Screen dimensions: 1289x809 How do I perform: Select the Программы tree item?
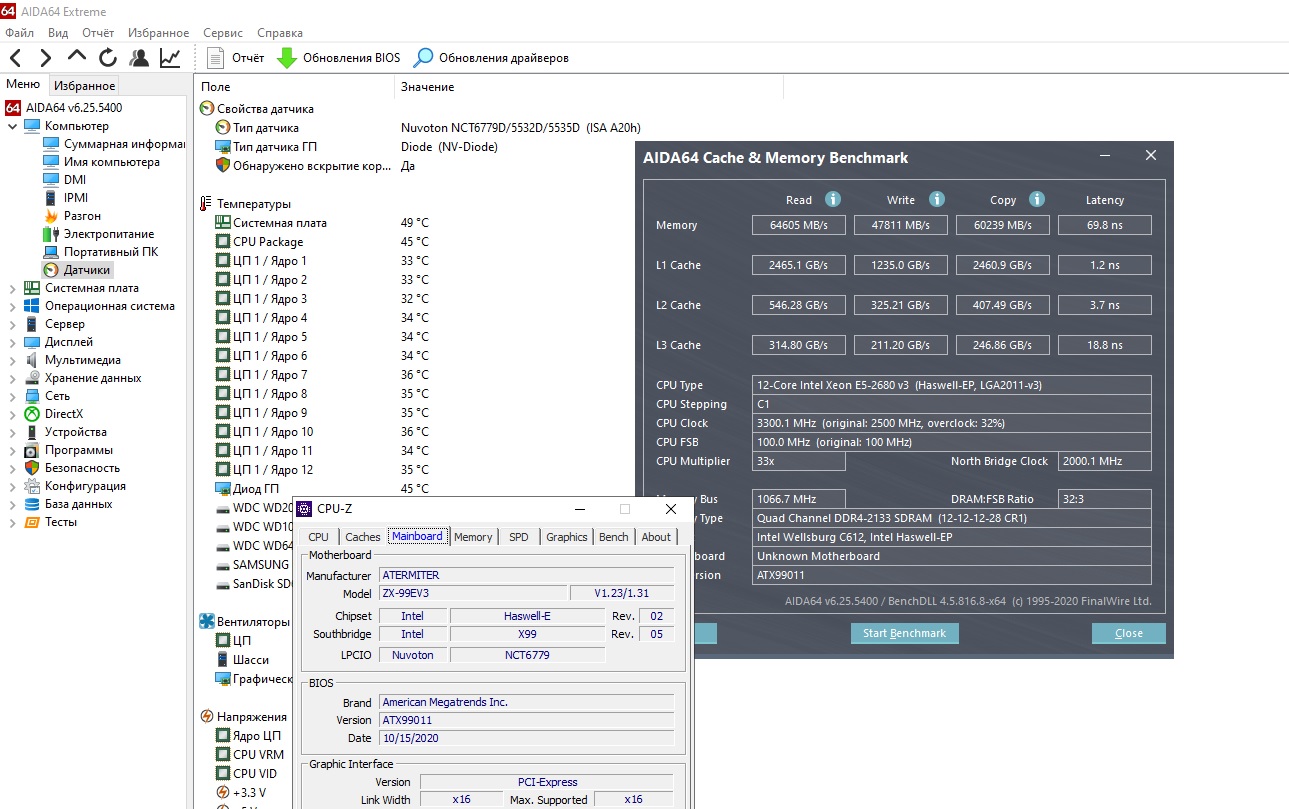[x=68, y=450]
